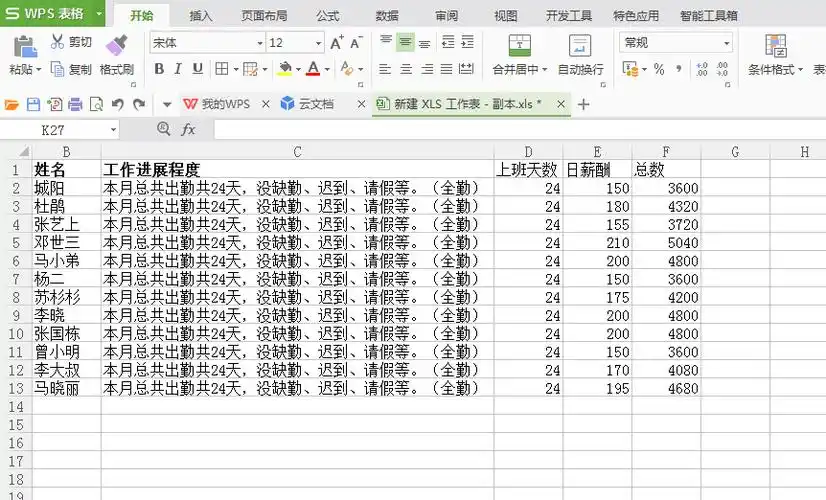Select cell with 5040 total
The width and height of the screenshot is (826, 500).
[666, 243]
